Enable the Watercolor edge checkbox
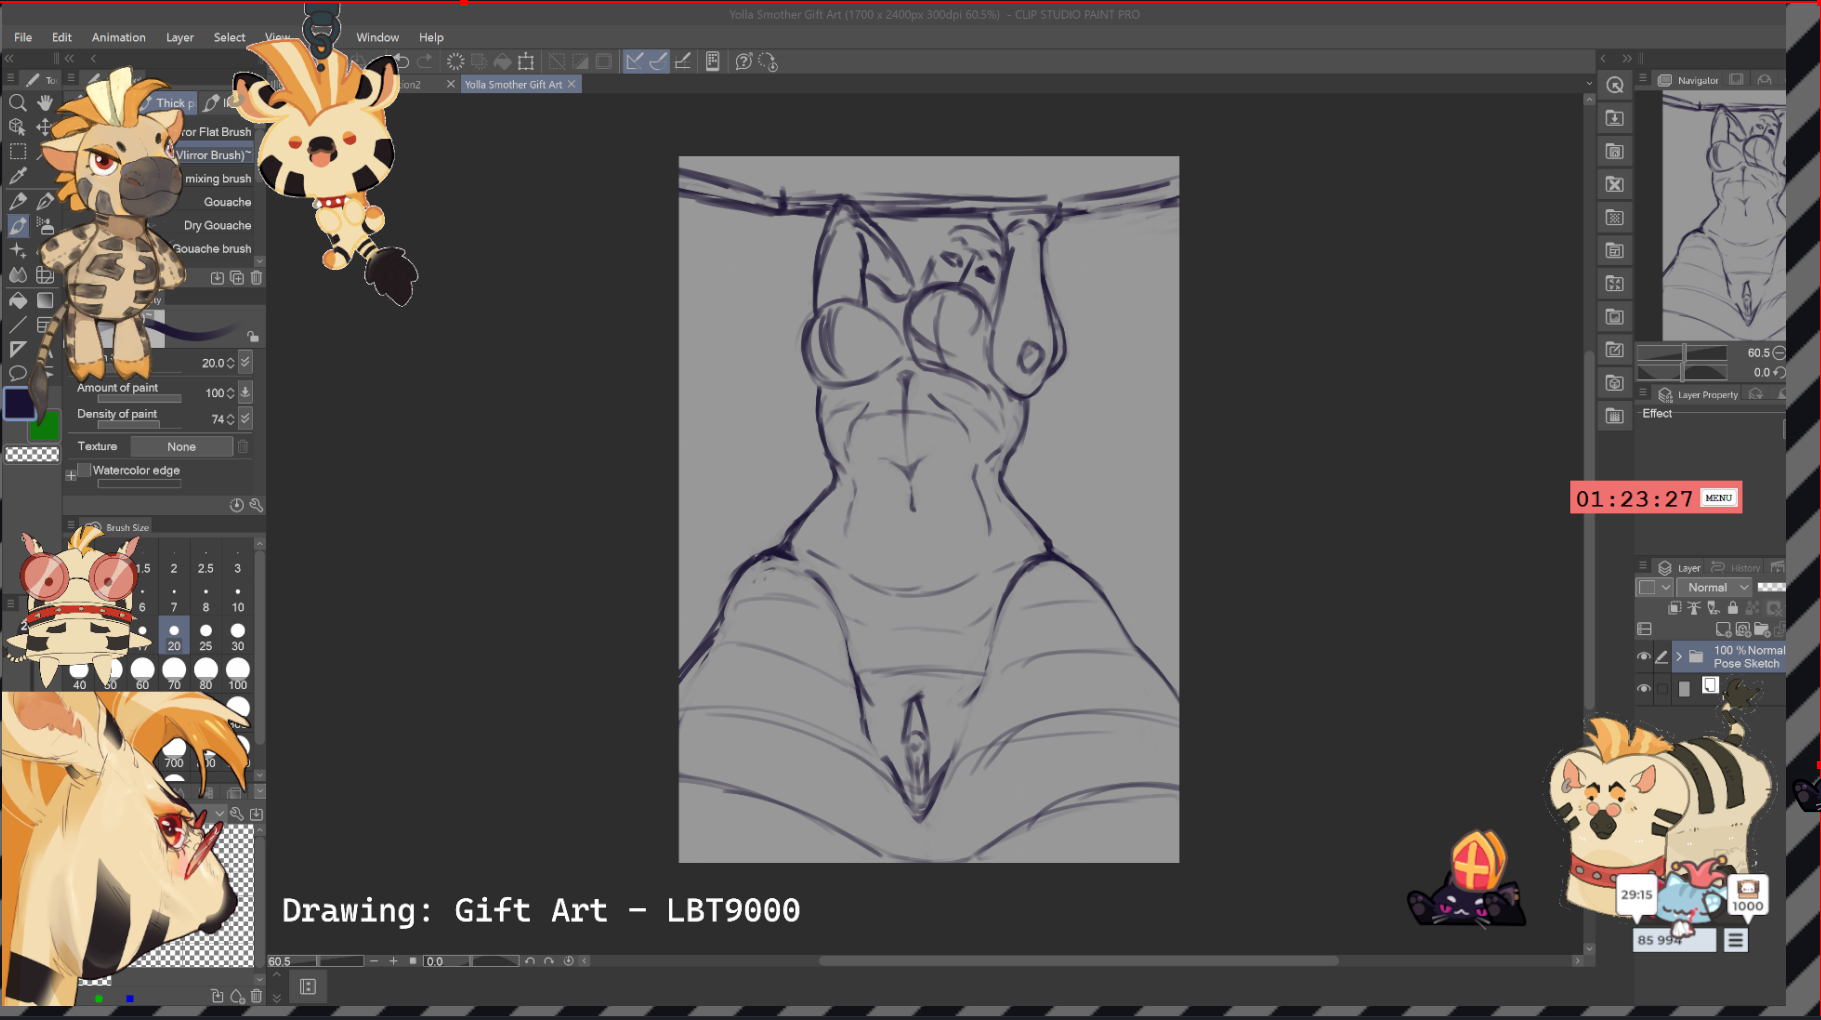1821x1020 pixels. 85,470
